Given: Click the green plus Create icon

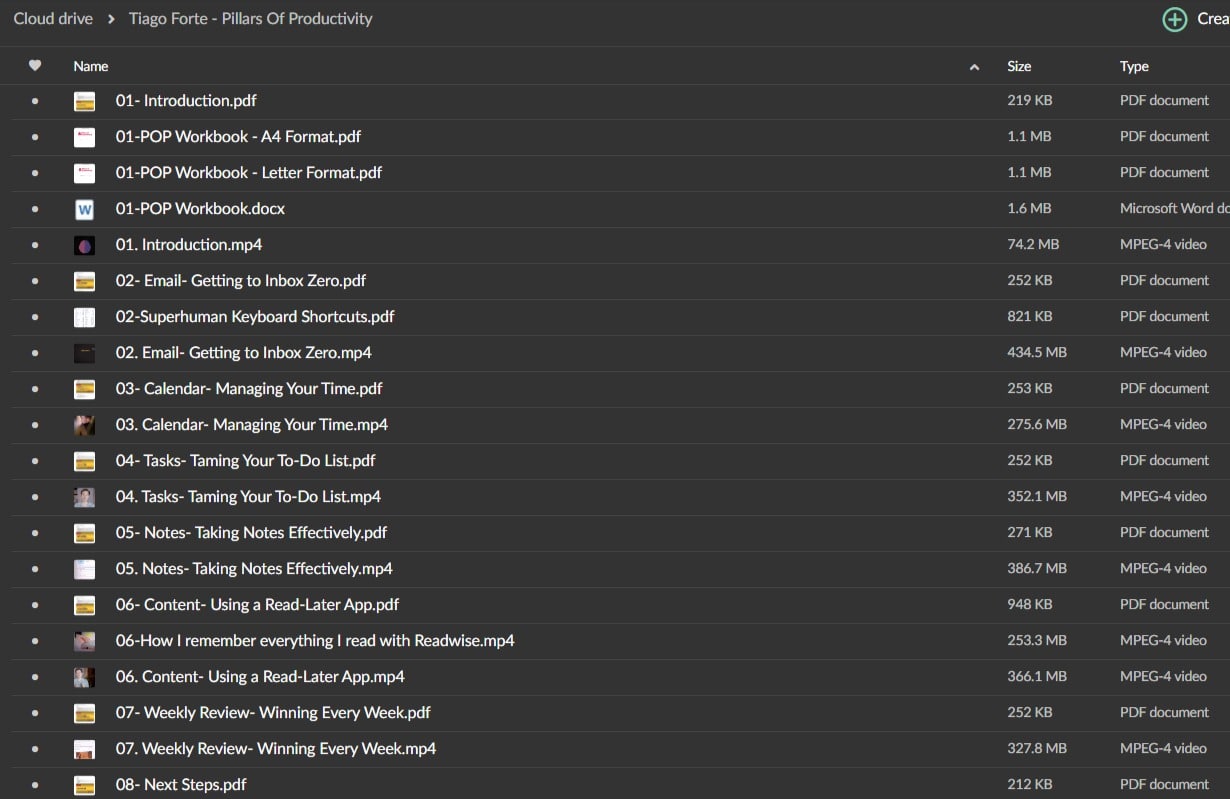Looking at the screenshot, I should pos(1174,19).
